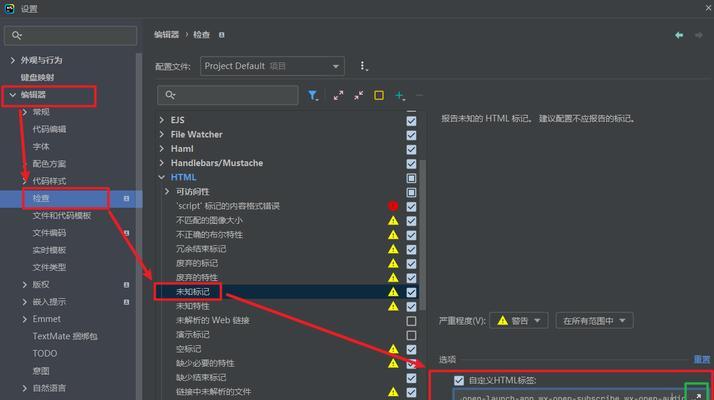Expand the 可访问性 subgroup

click(x=167, y=191)
